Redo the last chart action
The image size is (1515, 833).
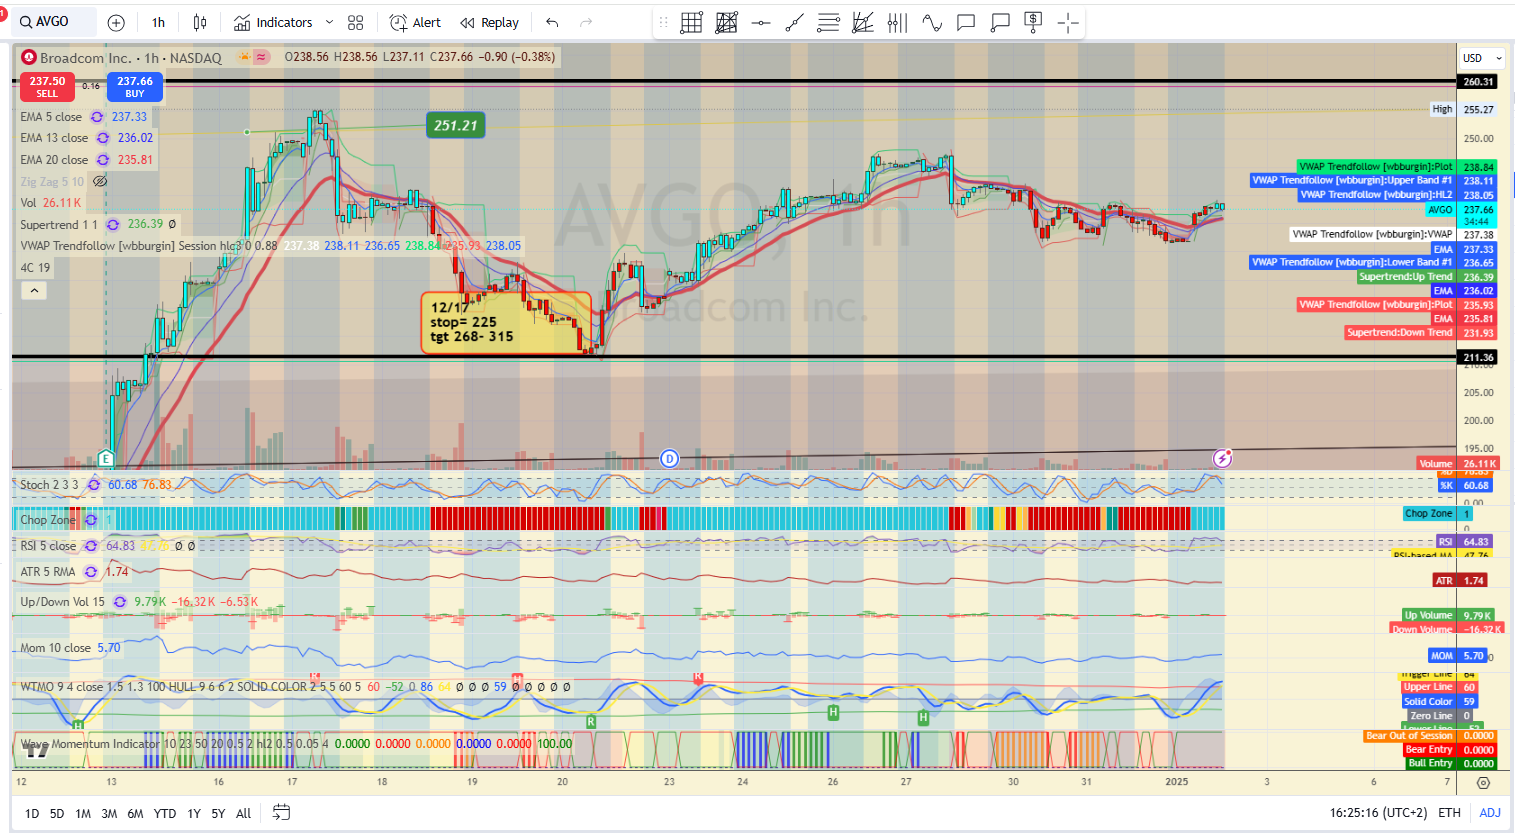(x=586, y=22)
